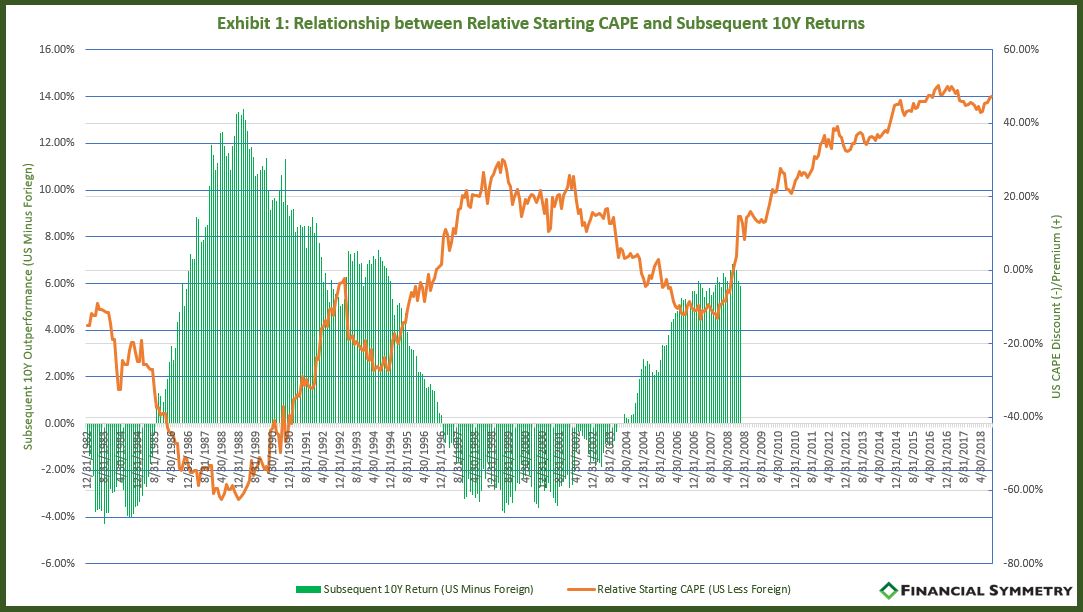
Task: Select the left axis title Subsequent 10Y Outperformance
Action: click(x=28, y=306)
